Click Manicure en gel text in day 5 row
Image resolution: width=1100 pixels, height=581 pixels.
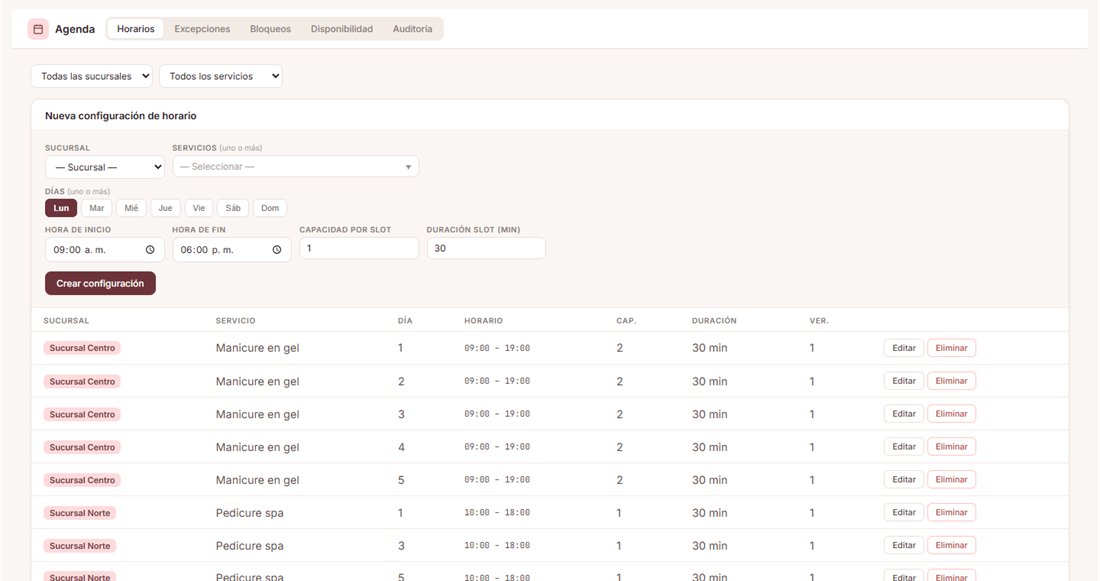pos(257,480)
